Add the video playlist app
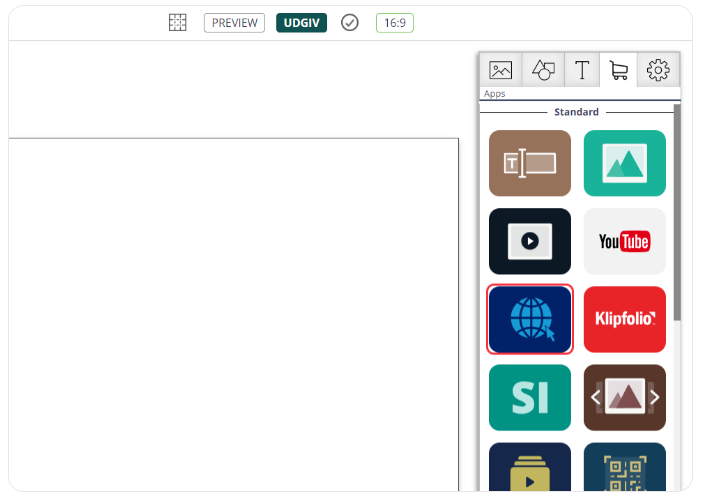 tap(530, 467)
